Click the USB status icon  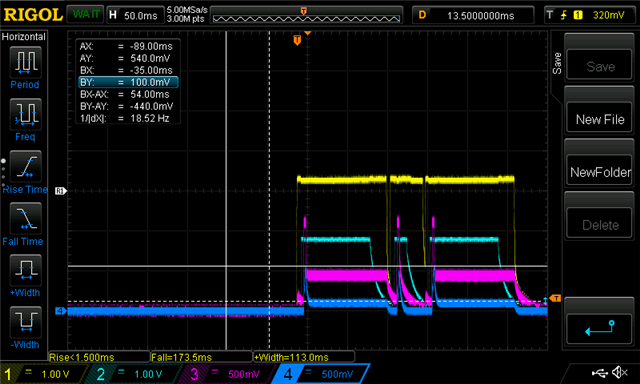coord(599,372)
